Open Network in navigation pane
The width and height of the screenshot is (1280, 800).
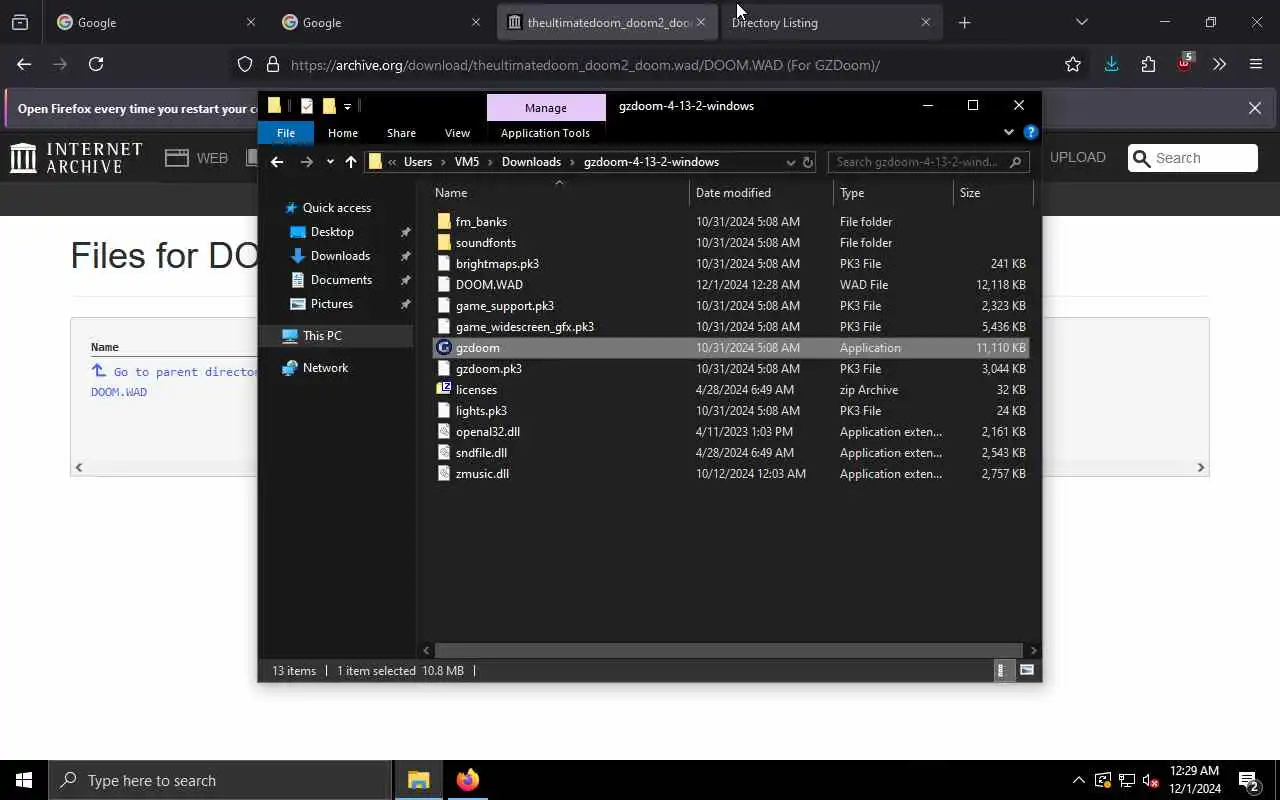[x=325, y=368]
